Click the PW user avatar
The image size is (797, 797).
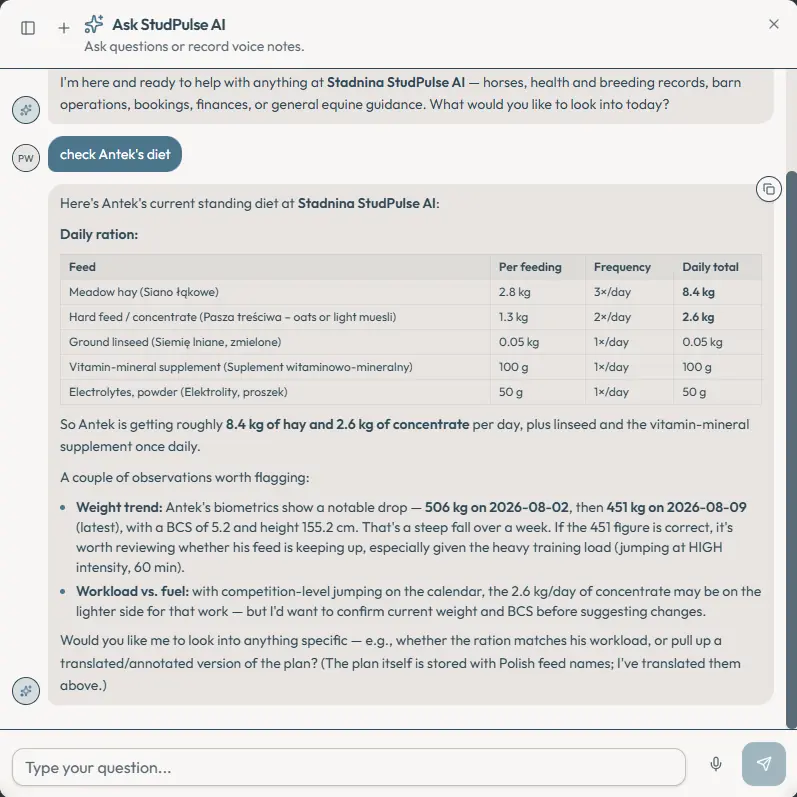pos(26,158)
